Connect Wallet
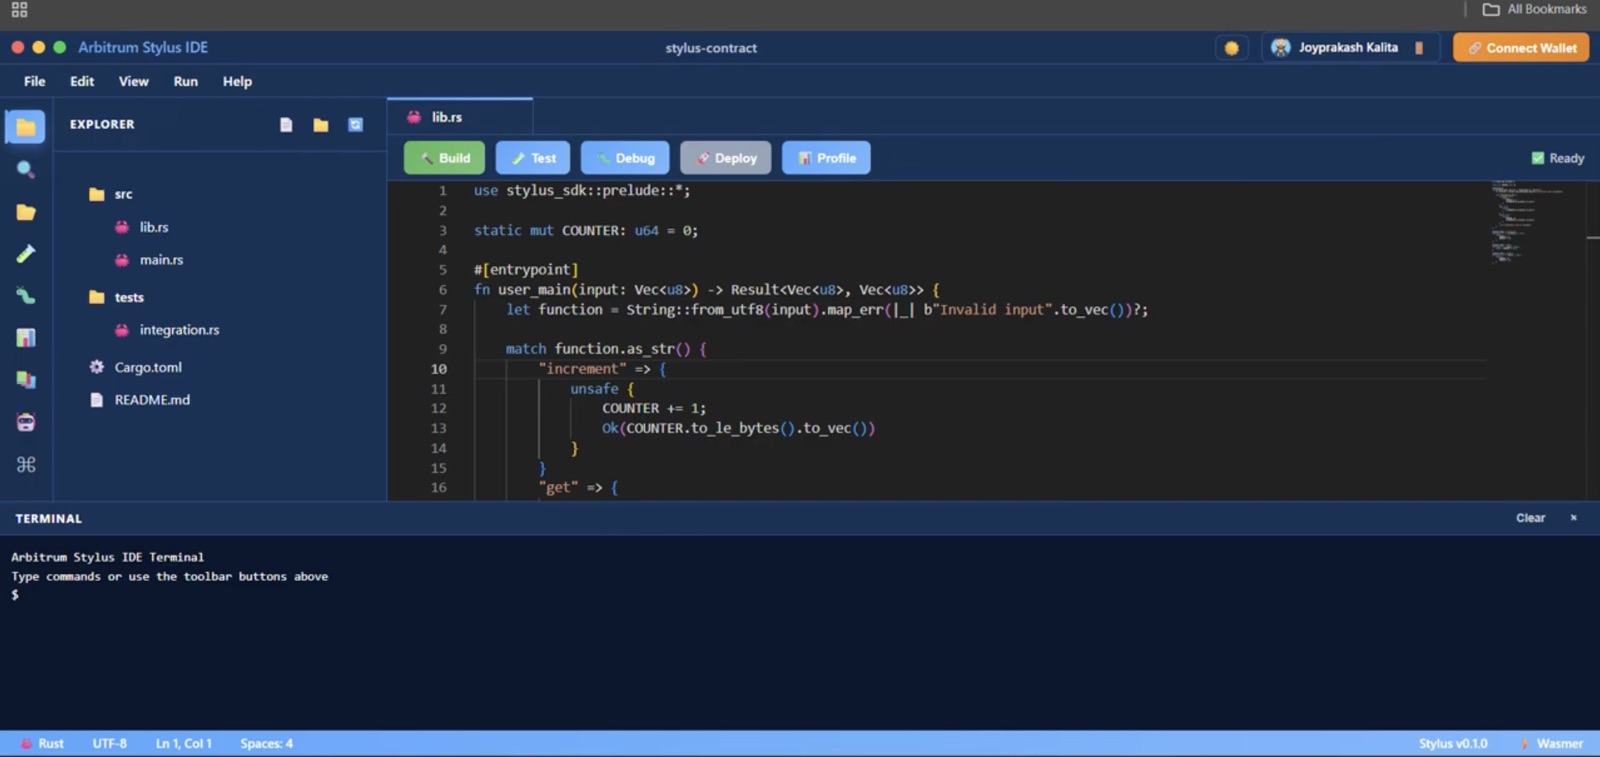1600x757 pixels. tap(1521, 48)
